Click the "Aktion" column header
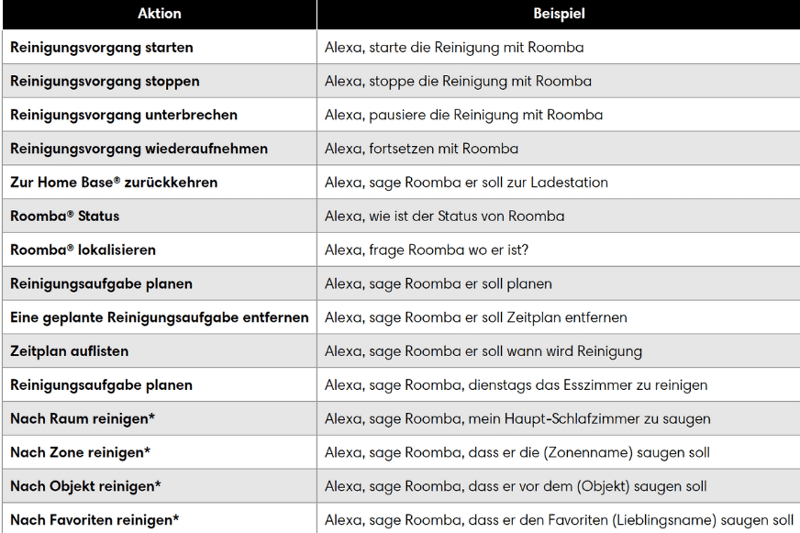800x533 pixels. 159,14
